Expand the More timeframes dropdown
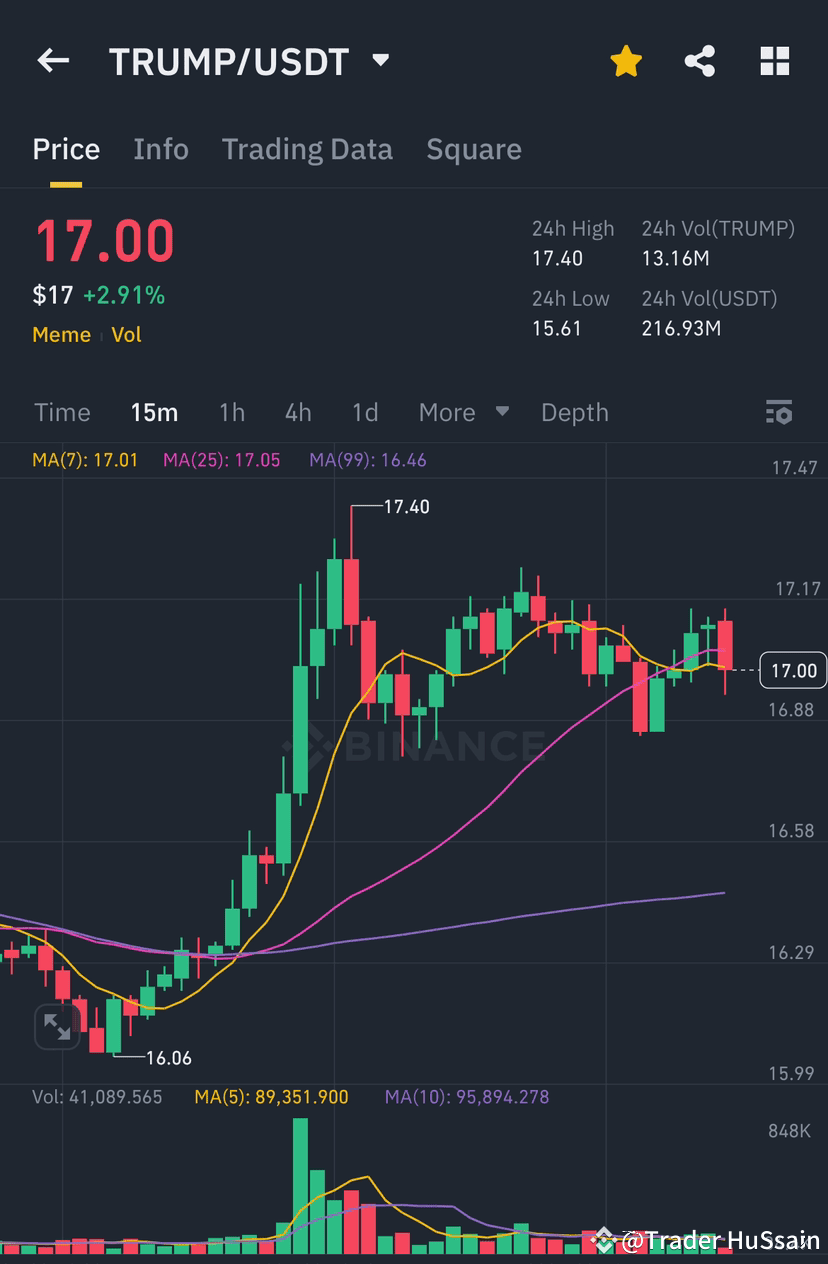 [x=447, y=412]
